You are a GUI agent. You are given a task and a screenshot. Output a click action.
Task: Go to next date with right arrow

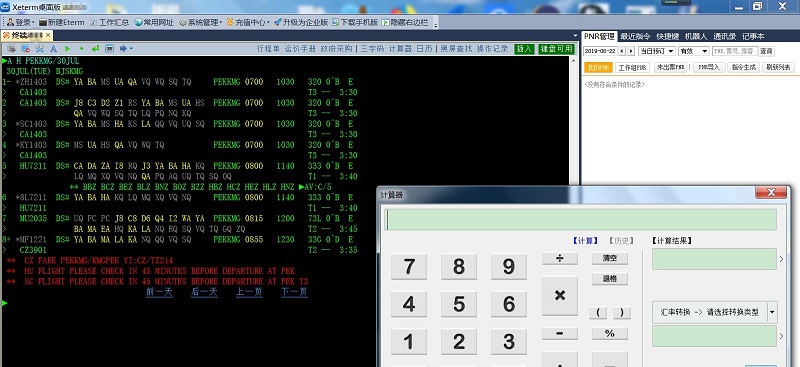click(x=631, y=51)
